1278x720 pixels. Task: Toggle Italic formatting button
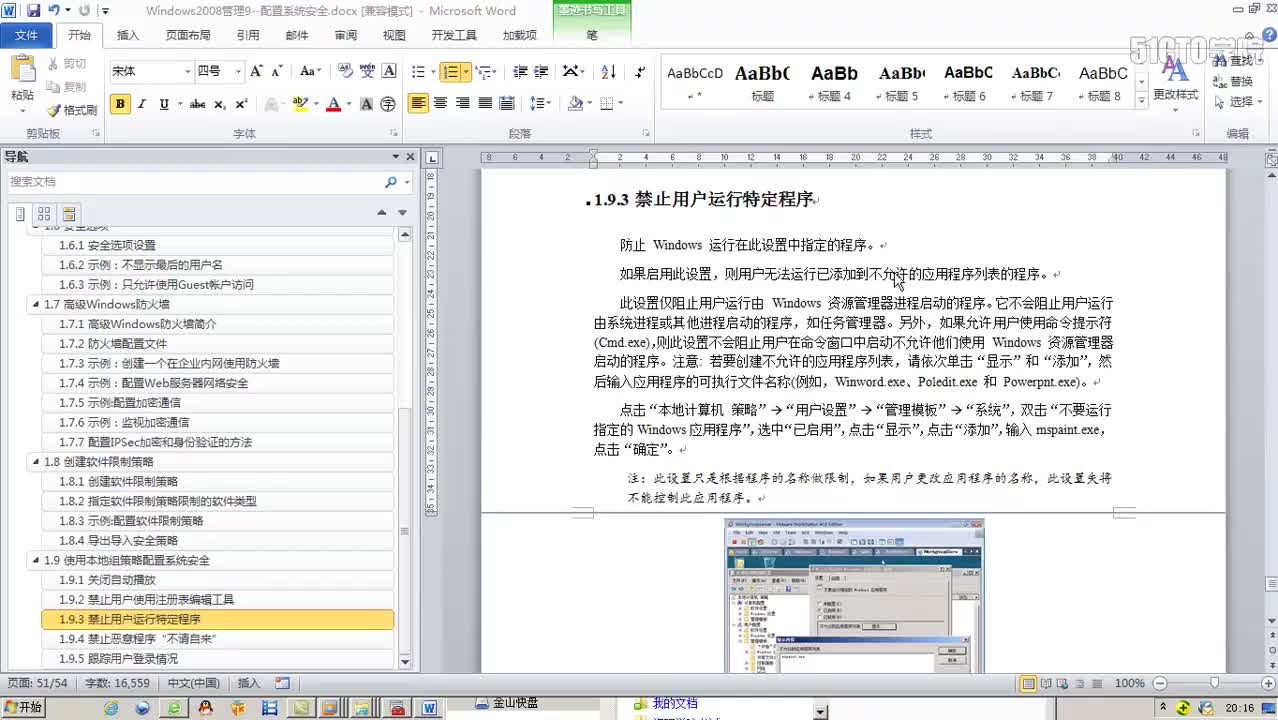coord(142,104)
